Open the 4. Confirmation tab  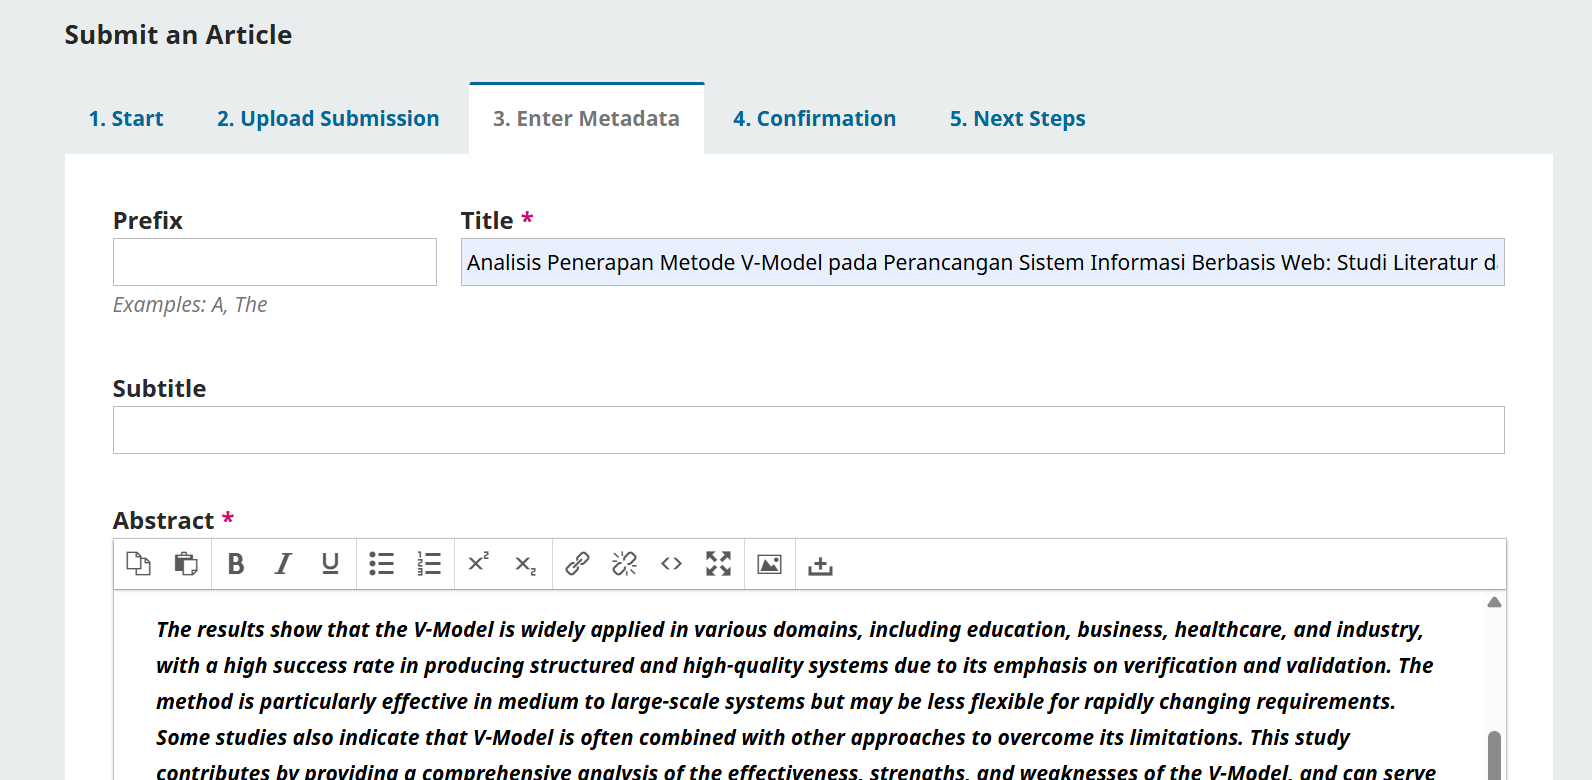coord(814,119)
